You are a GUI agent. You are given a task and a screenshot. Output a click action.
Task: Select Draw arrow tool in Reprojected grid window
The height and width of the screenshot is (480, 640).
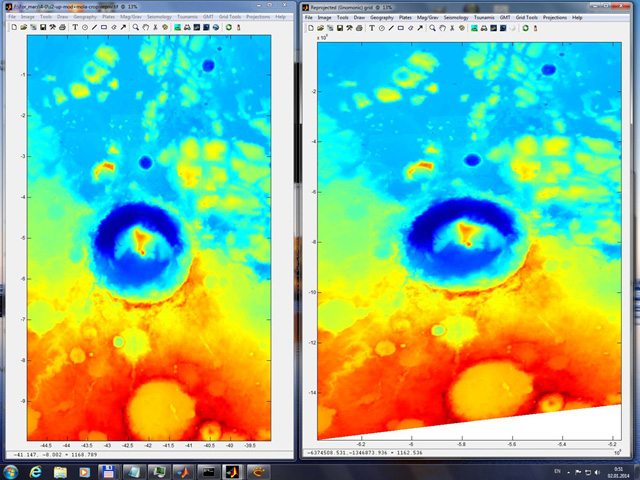[420, 28]
